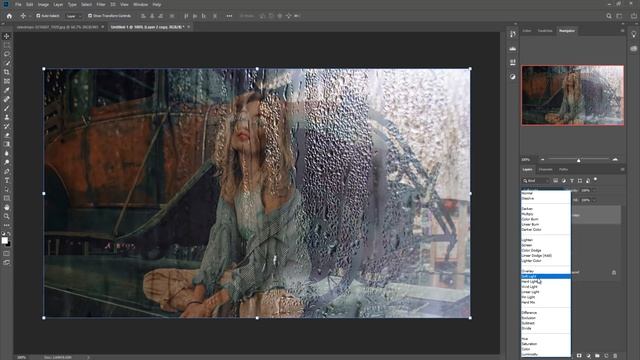Select the Dodge tool
The width and height of the screenshot is (640, 360).
[x=7, y=162]
